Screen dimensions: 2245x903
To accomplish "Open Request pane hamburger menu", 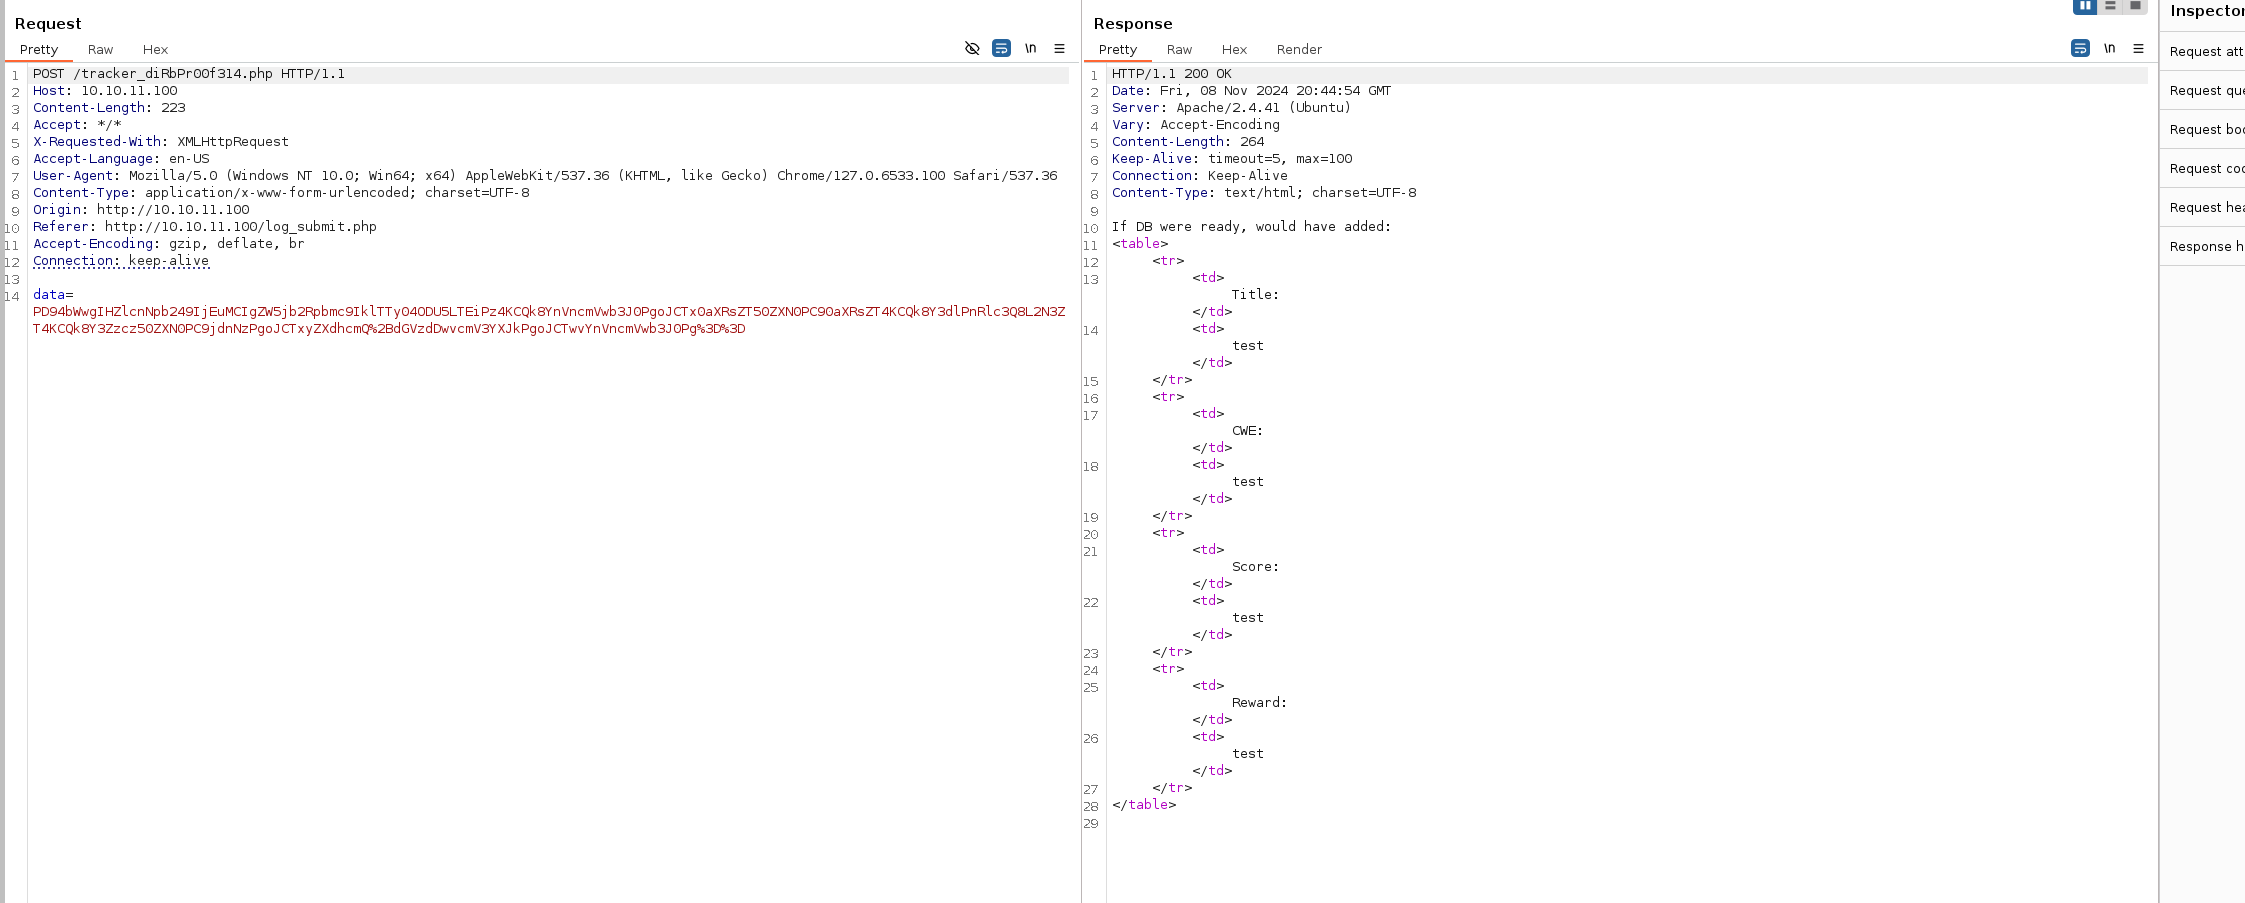I will click(1059, 48).
